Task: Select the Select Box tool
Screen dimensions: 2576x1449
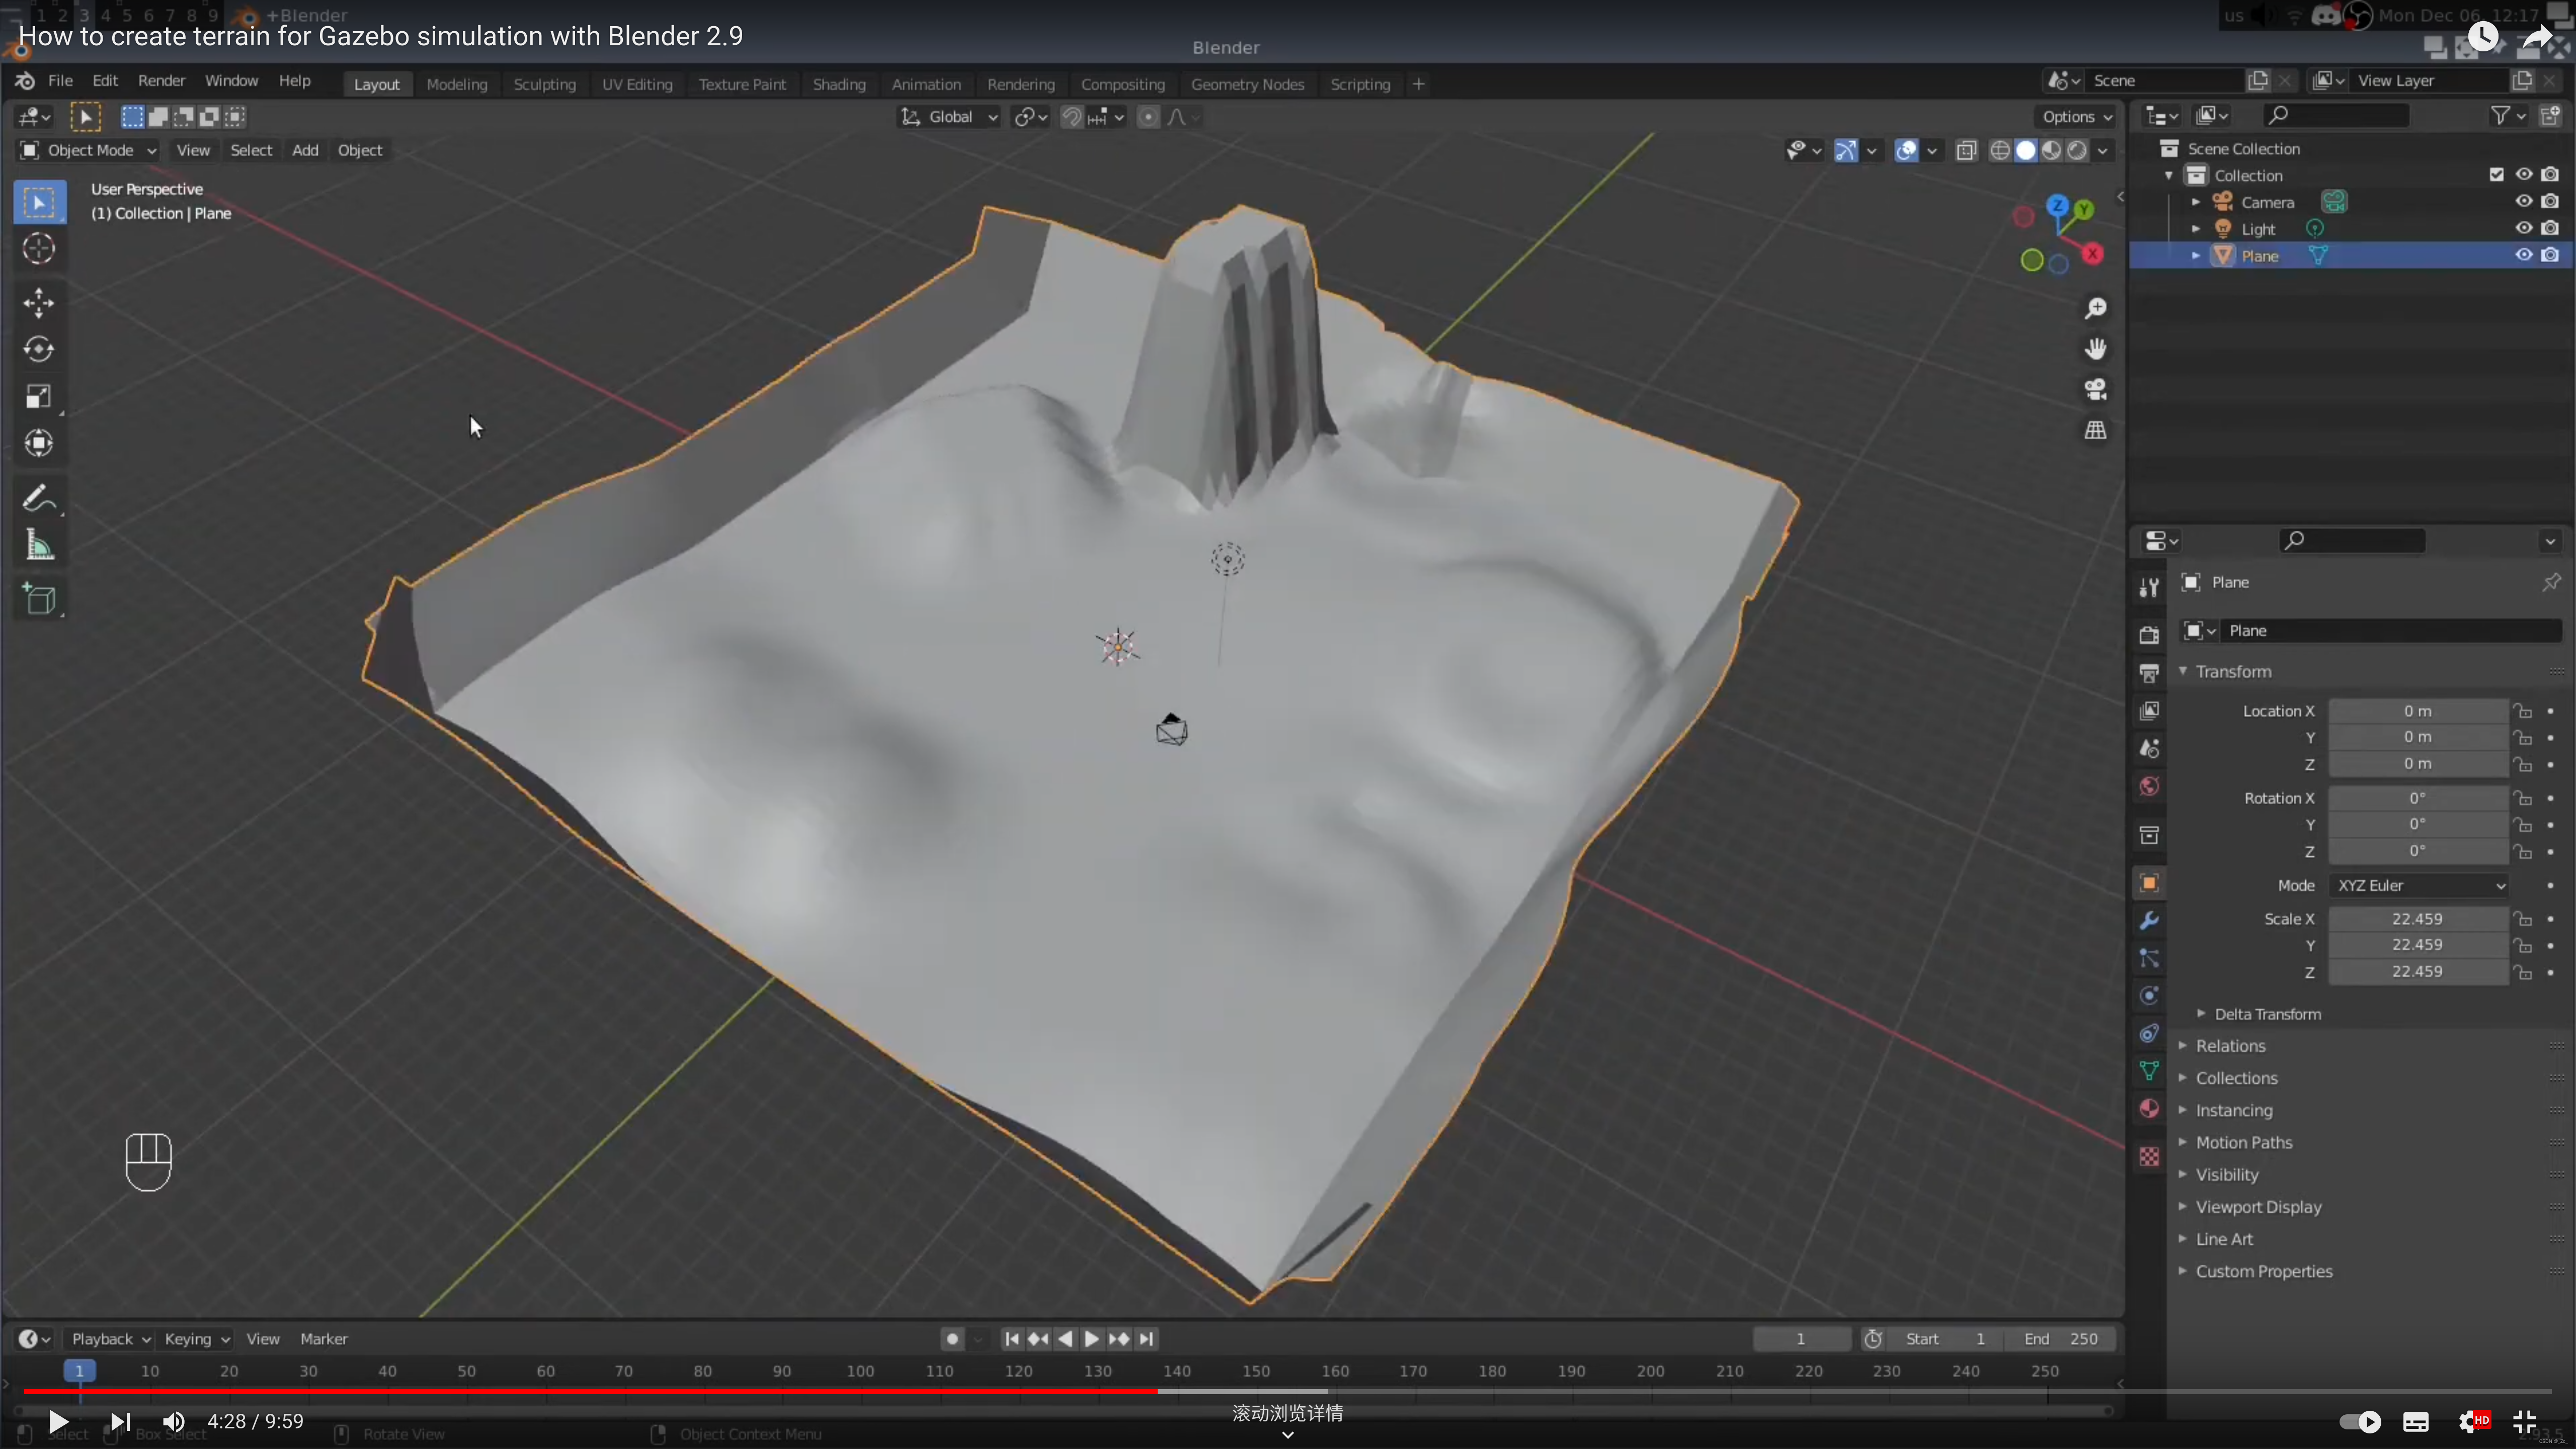Action: 39,203
